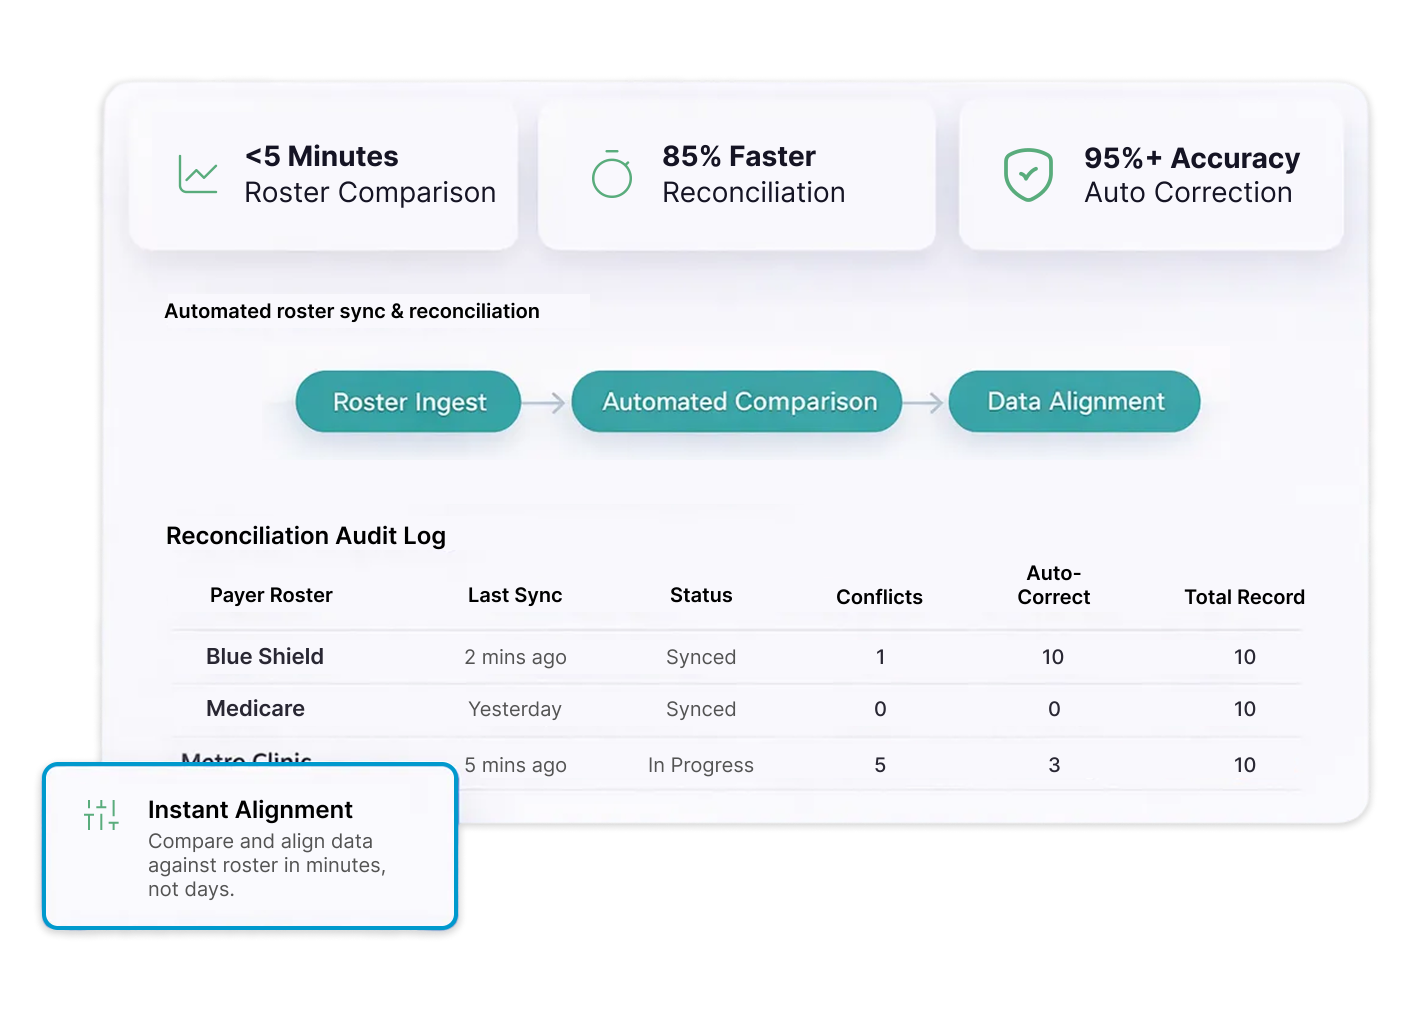
Task: Select the shield checkmark icon for Auto Correction
Action: click(1028, 174)
